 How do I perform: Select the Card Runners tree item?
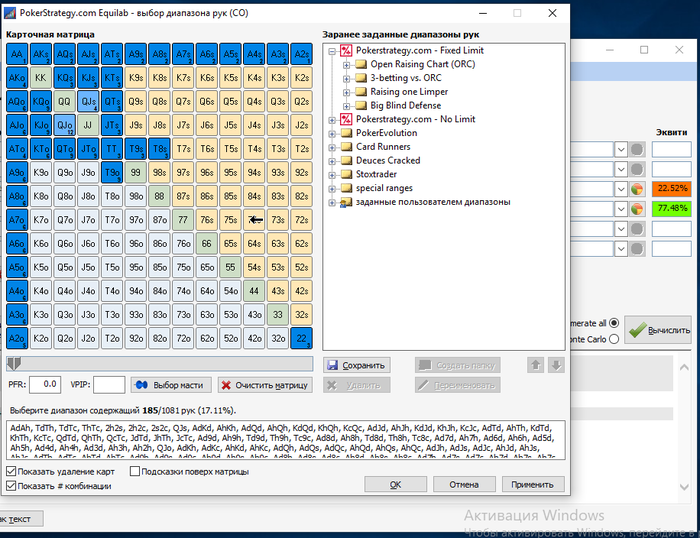383,146
